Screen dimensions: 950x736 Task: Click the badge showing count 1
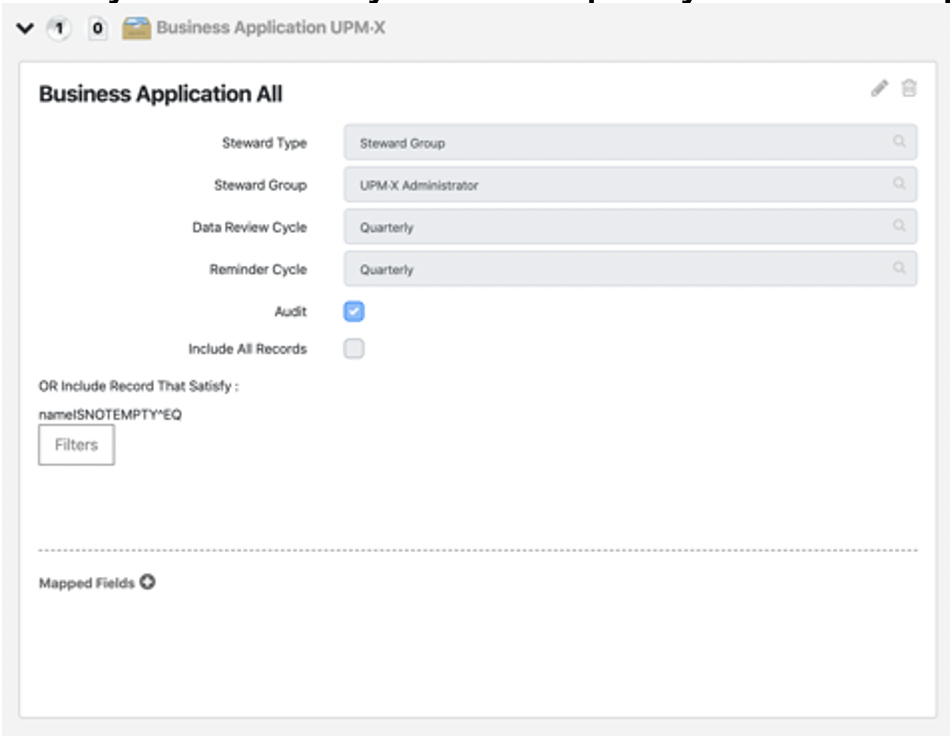pyautogui.click(x=59, y=28)
